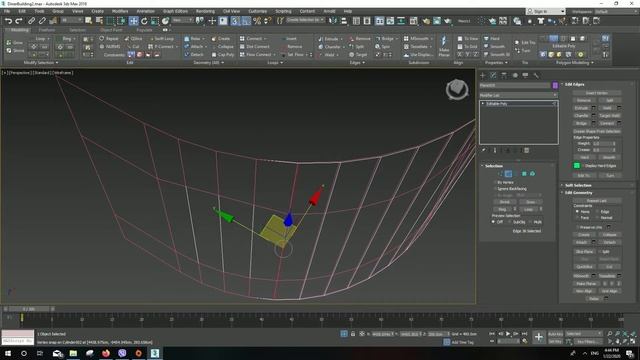Viewport: 640px width, 360px height.
Task: Select the Normal constraint radio button
Action: coord(597,218)
